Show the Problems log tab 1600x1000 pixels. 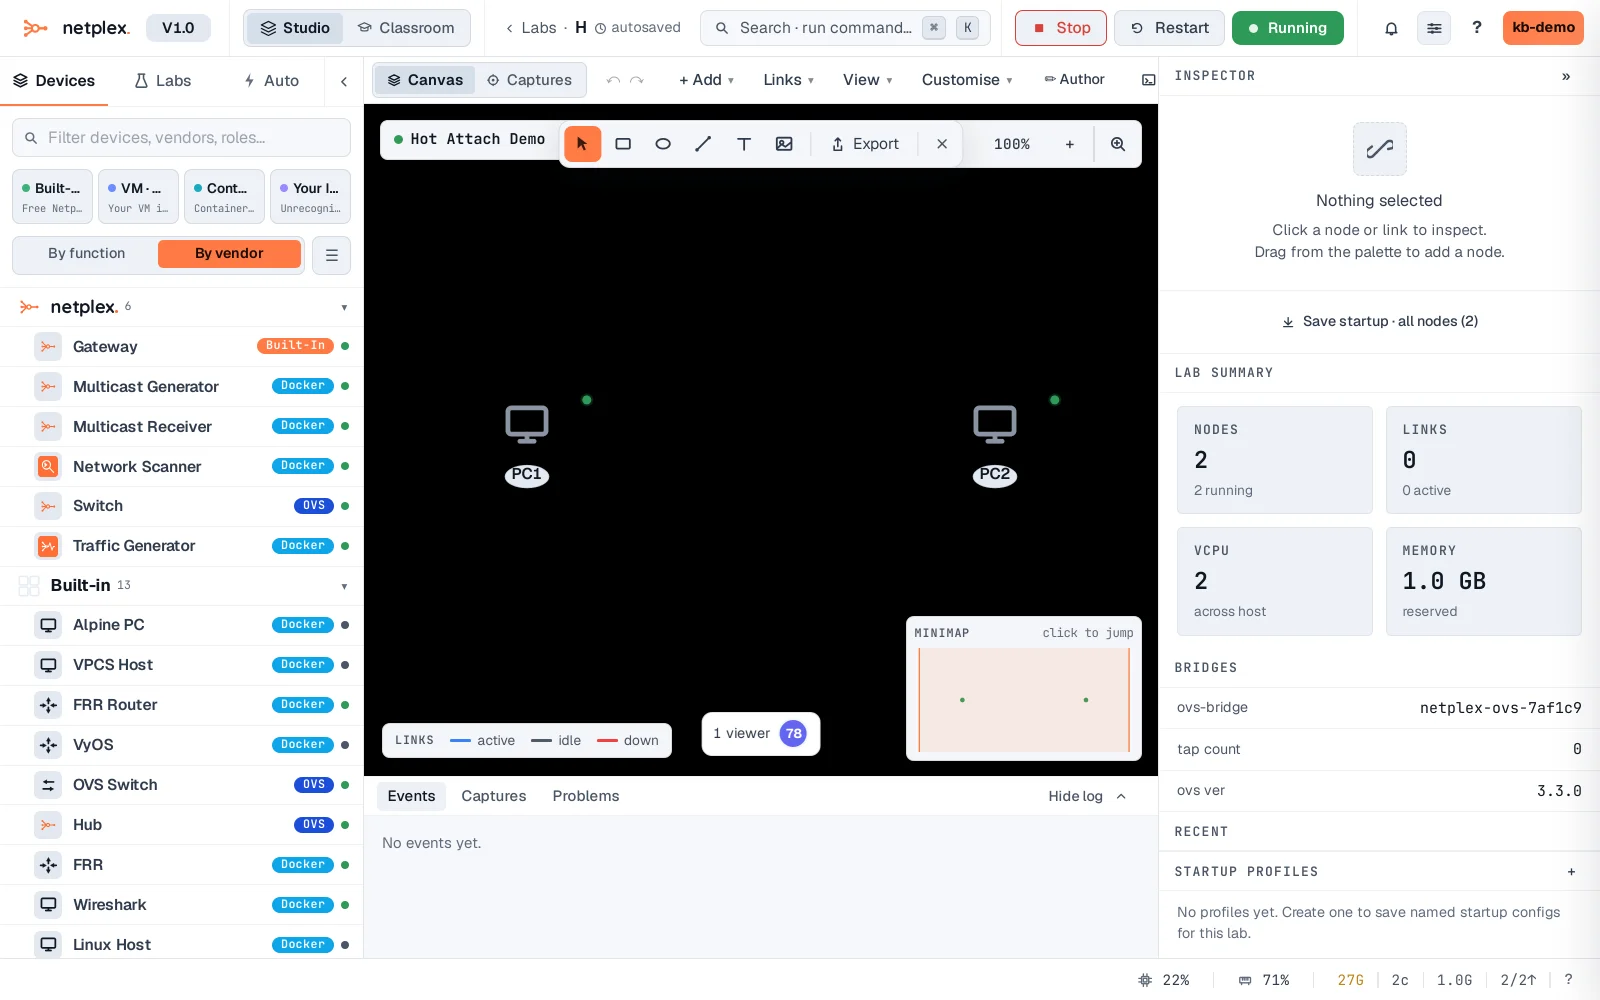click(586, 796)
